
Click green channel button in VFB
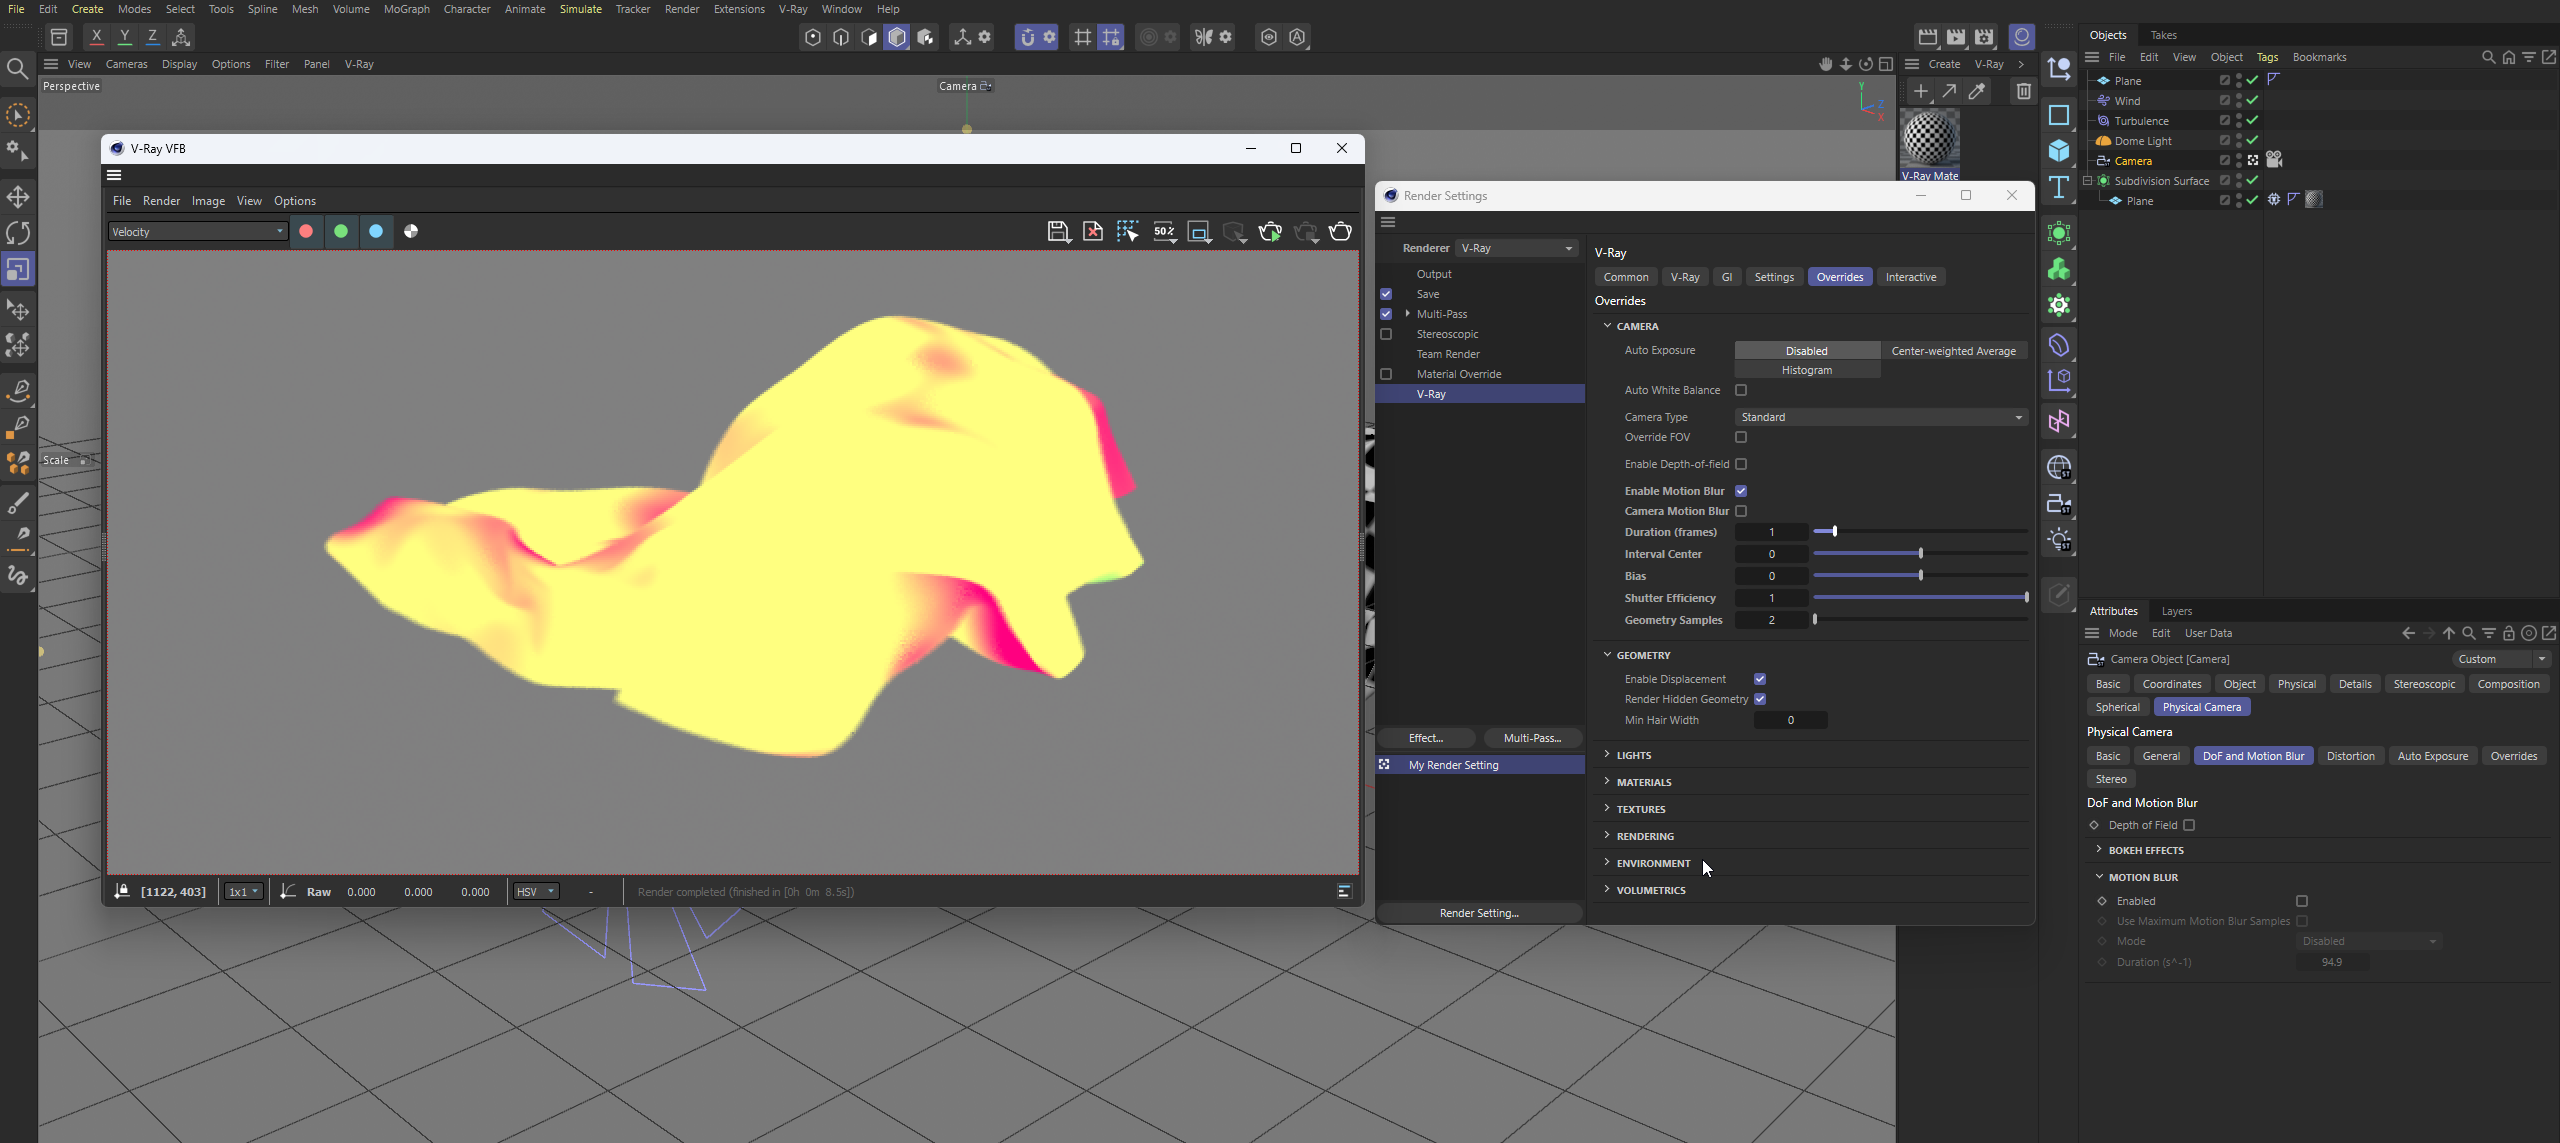coord(341,231)
